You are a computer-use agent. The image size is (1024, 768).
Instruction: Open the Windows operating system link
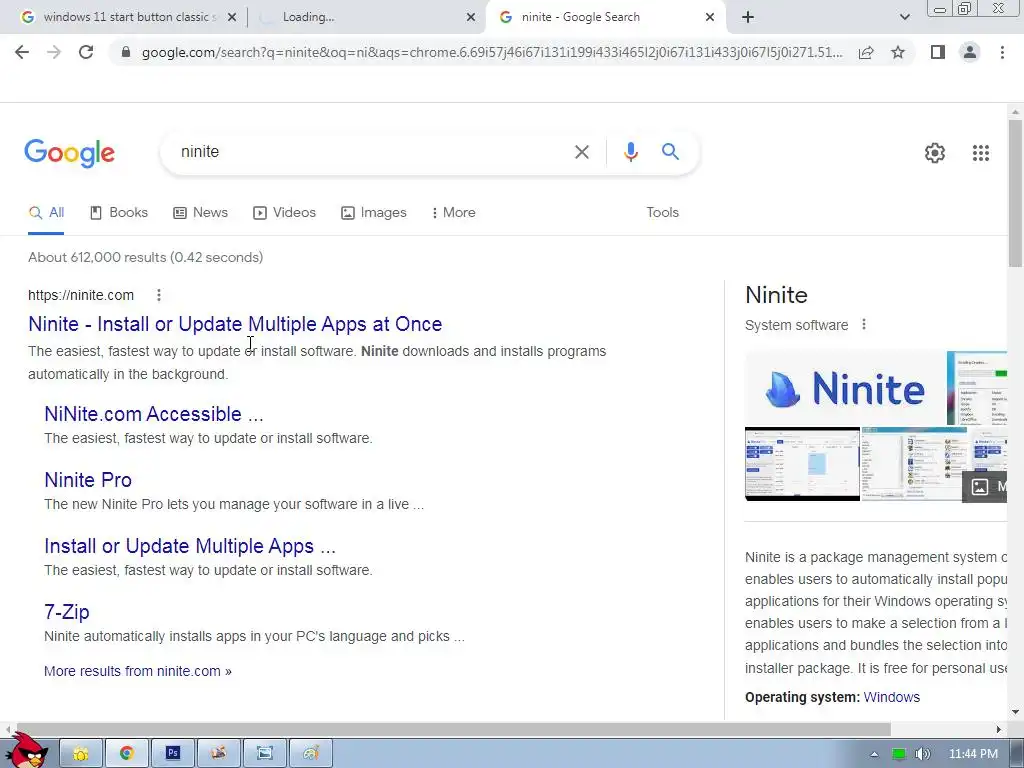(x=891, y=697)
